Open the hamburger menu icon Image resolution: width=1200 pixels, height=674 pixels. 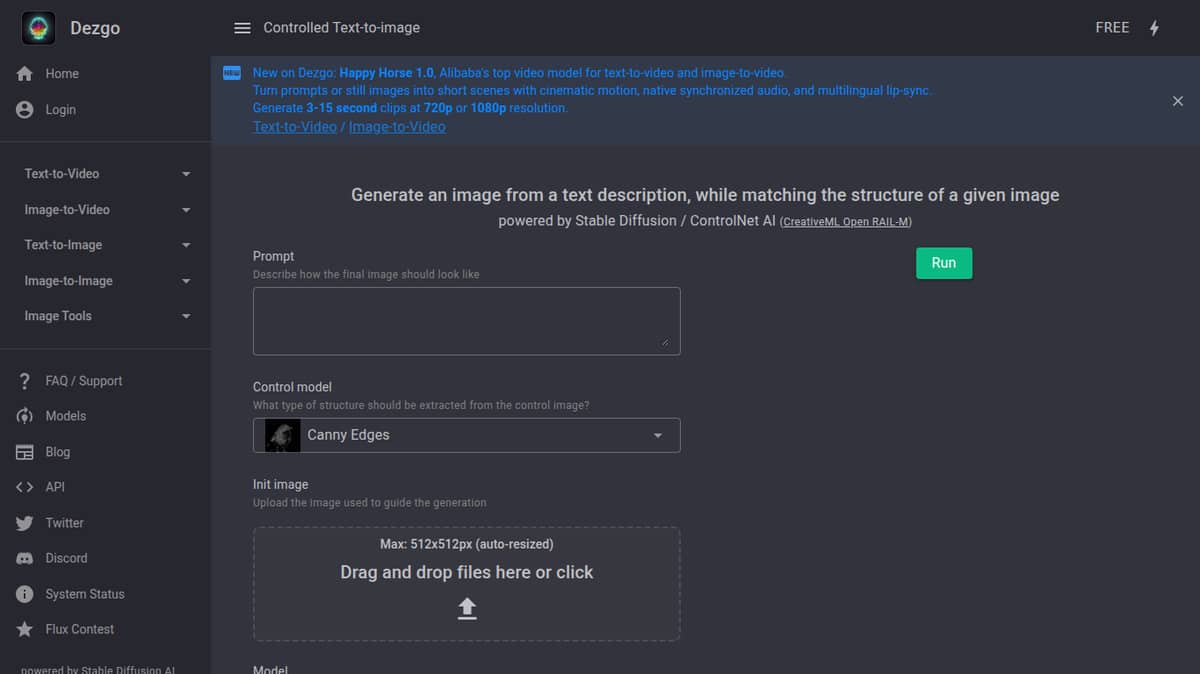pos(242,28)
